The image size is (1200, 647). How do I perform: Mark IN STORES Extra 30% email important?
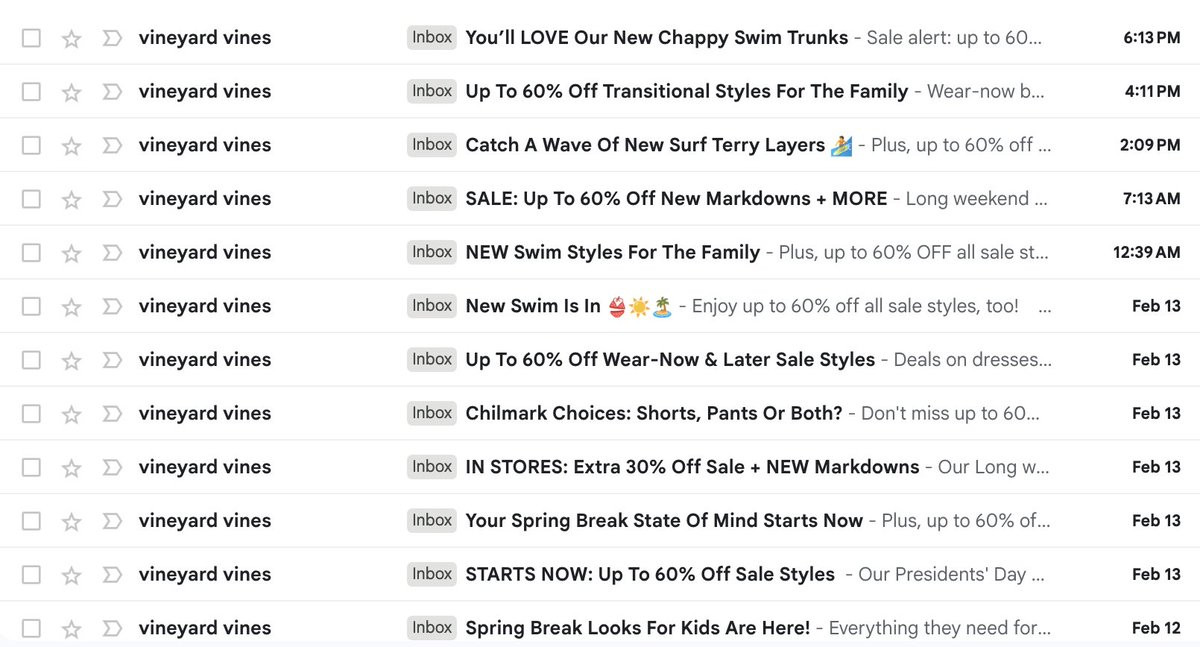point(111,467)
